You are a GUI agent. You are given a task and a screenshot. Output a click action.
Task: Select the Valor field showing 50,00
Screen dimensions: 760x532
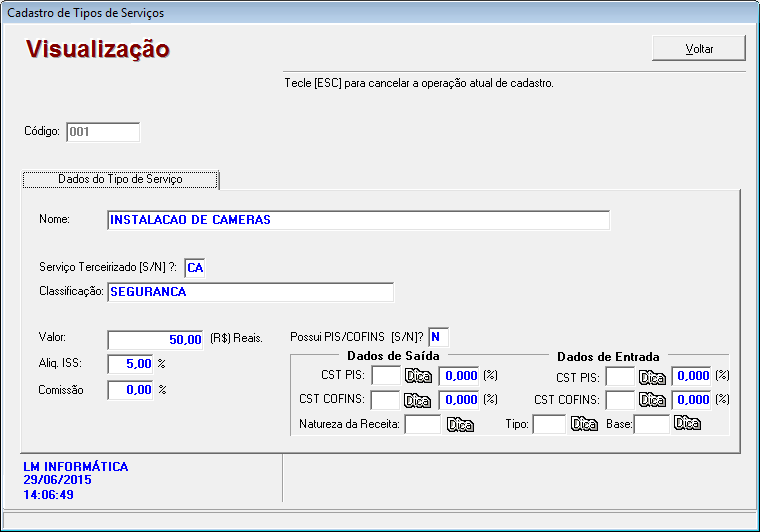pyautogui.click(x=156, y=339)
